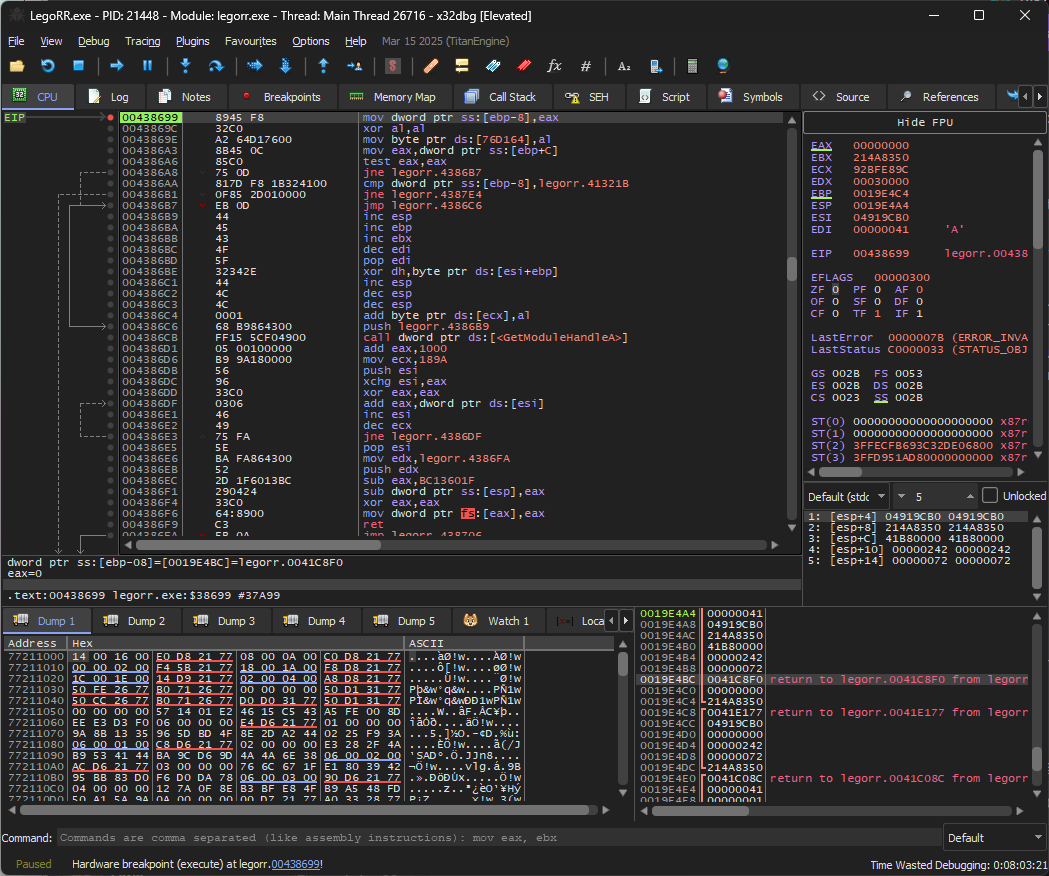The height and width of the screenshot is (876, 1049).
Task: Open the References tab
Action: click(x=942, y=97)
